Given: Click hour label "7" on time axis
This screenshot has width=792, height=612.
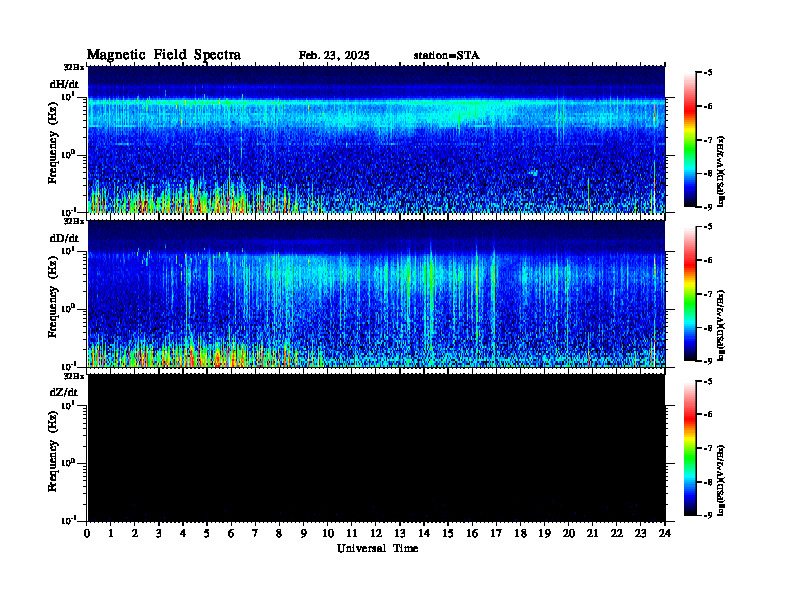Looking at the screenshot, I should (255, 533).
